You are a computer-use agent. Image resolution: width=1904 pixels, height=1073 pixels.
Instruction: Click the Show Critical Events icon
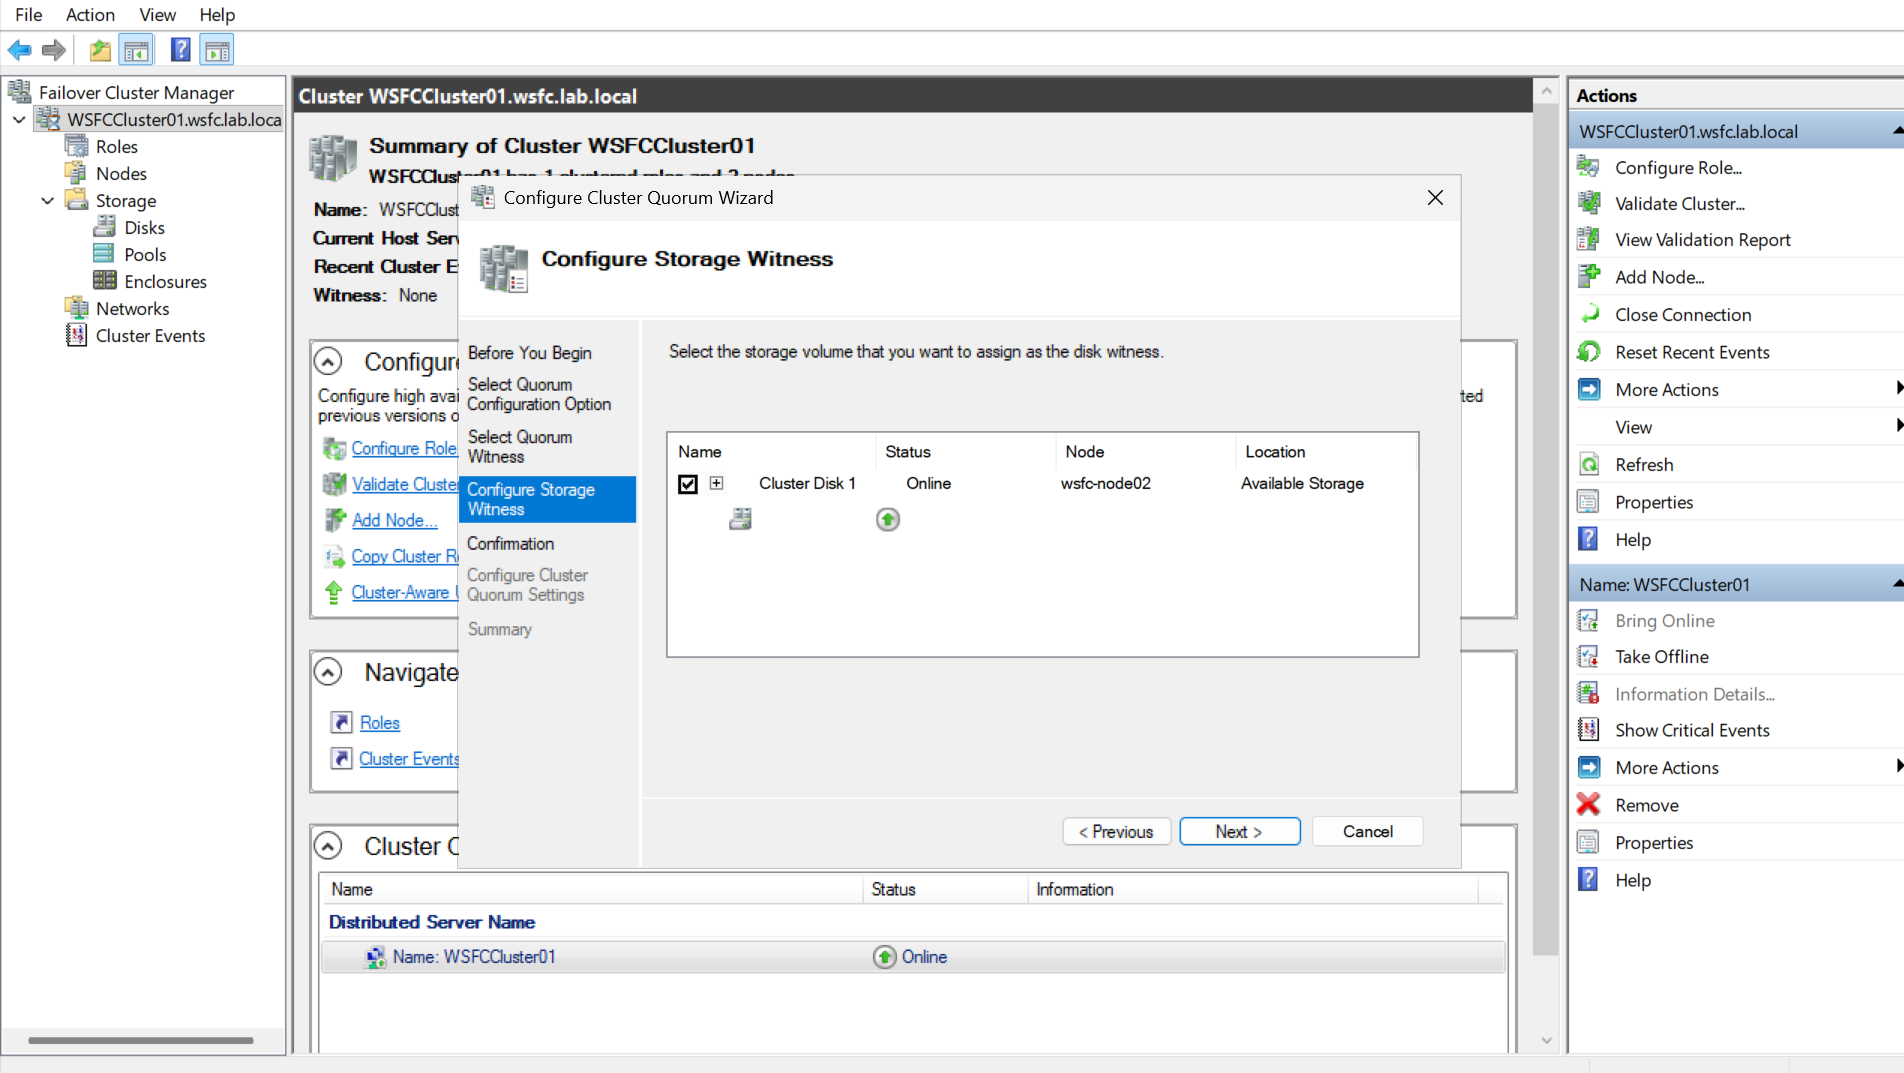(x=1588, y=730)
